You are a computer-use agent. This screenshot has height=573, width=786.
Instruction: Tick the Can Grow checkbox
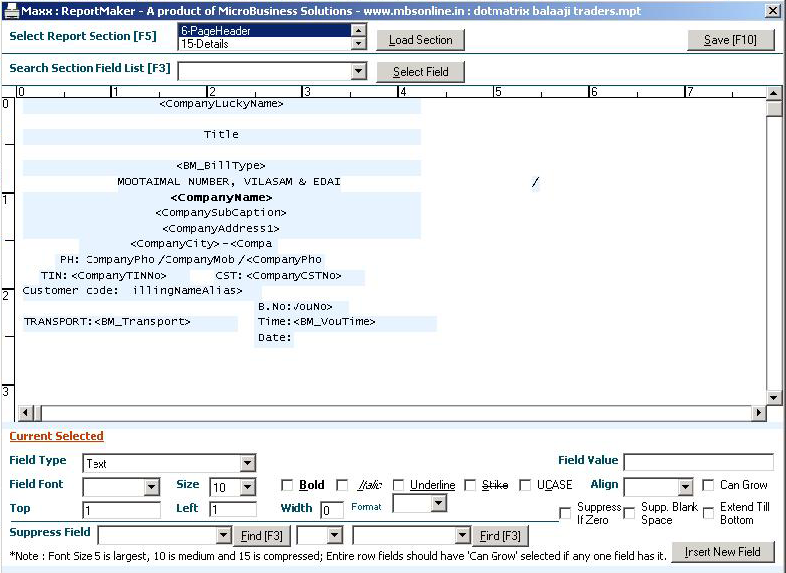tap(708, 486)
